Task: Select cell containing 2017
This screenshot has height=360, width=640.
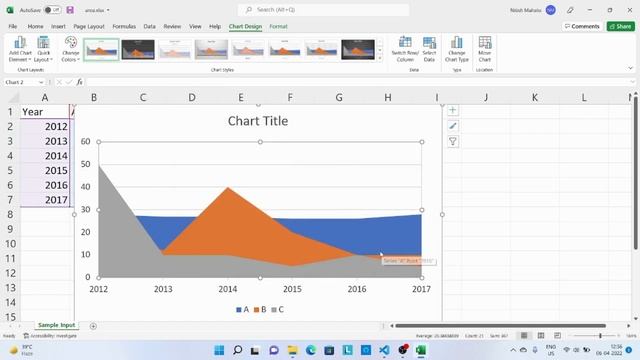Action: [45, 200]
